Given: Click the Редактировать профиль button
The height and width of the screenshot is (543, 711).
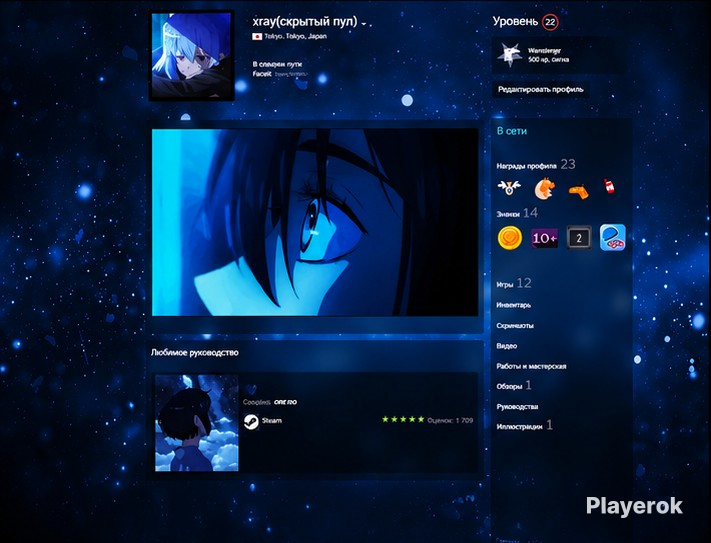Looking at the screenshot, I should click(x=541, y=89).
